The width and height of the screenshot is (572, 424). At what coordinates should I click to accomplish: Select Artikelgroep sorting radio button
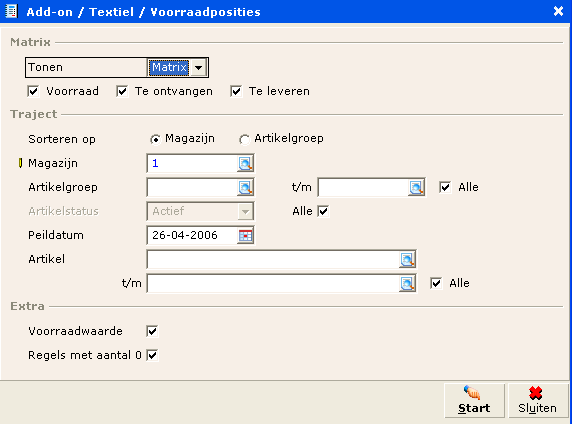[x=244, y=139]
